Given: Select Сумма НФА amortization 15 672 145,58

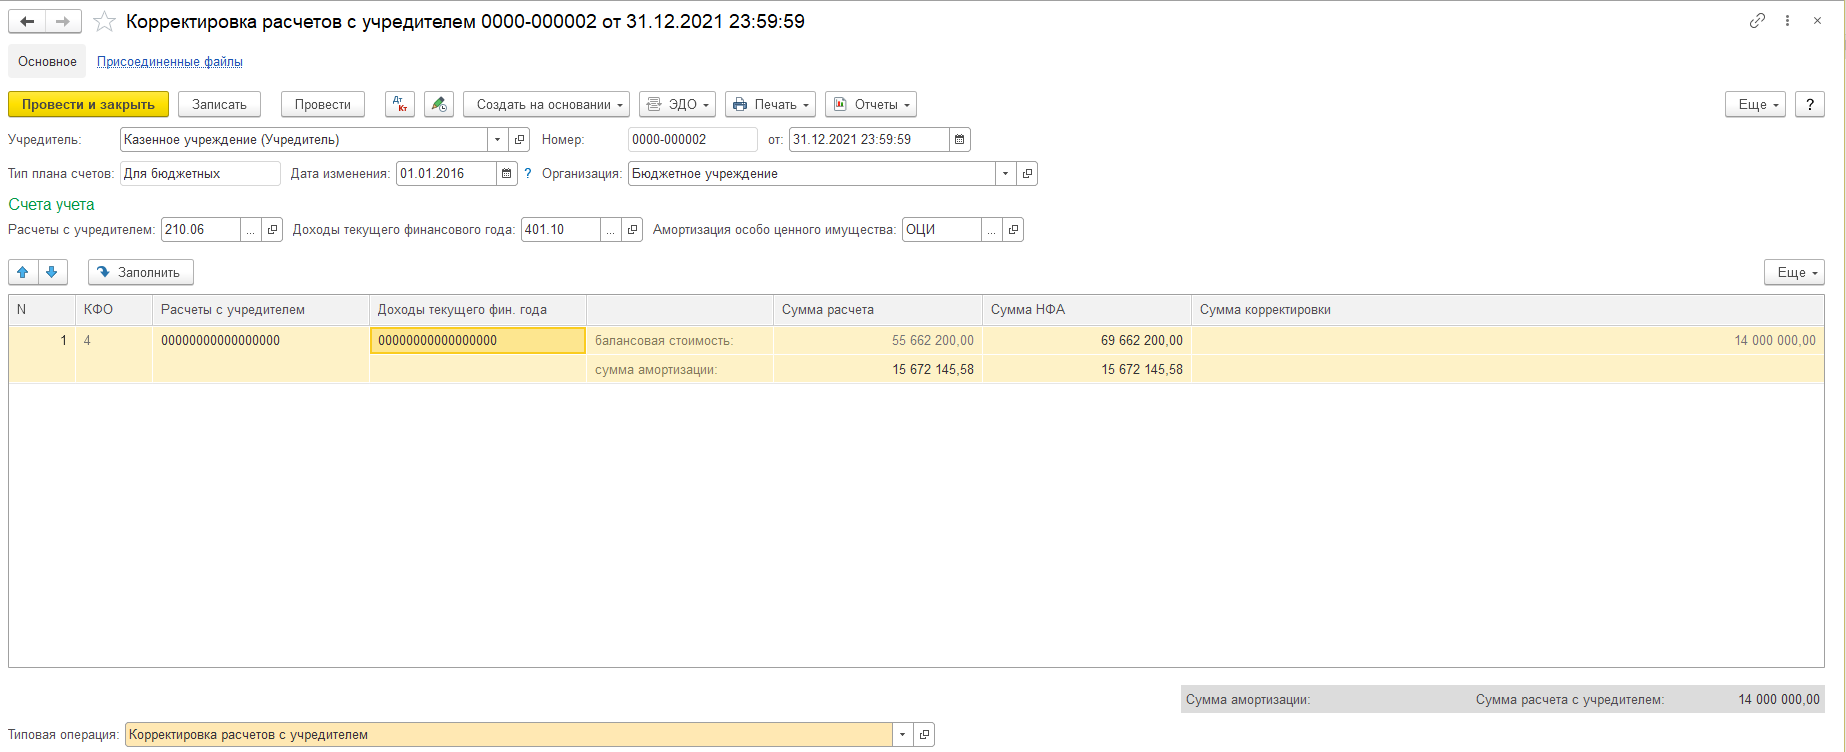Looking at the screenshot, I should coord(1086,370).
